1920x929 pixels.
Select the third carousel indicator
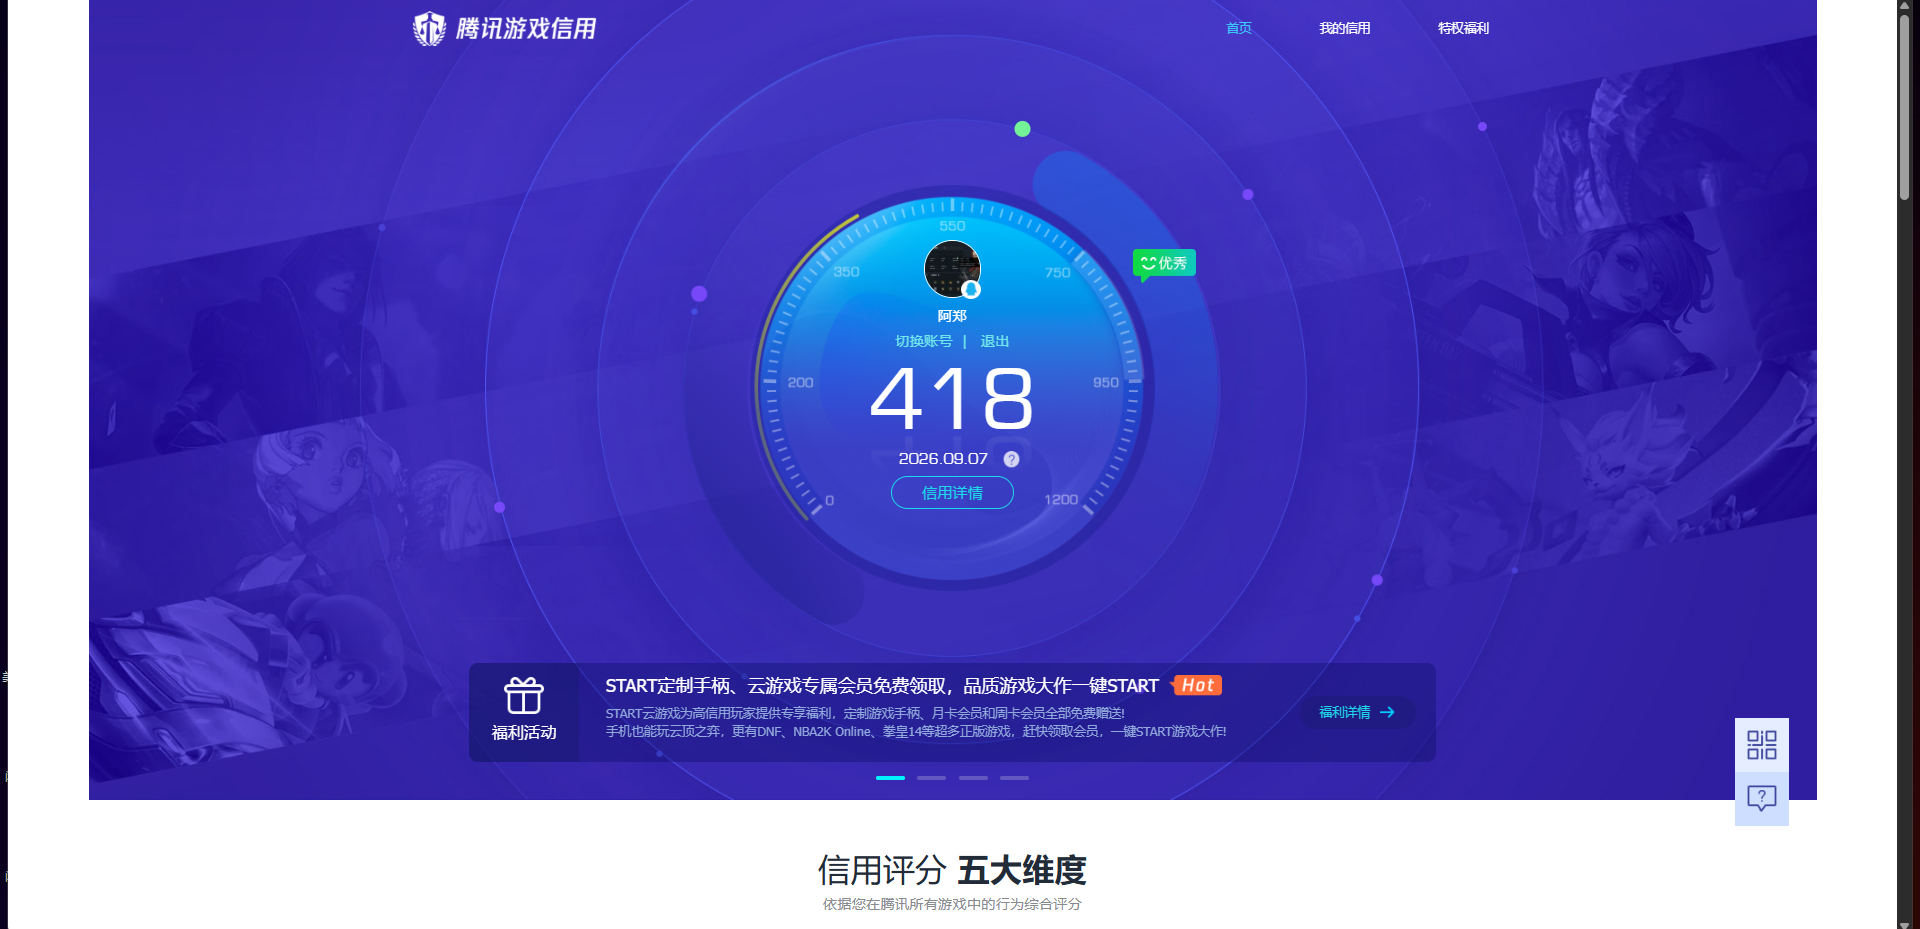pyautogui.click(x=973, y=778)
